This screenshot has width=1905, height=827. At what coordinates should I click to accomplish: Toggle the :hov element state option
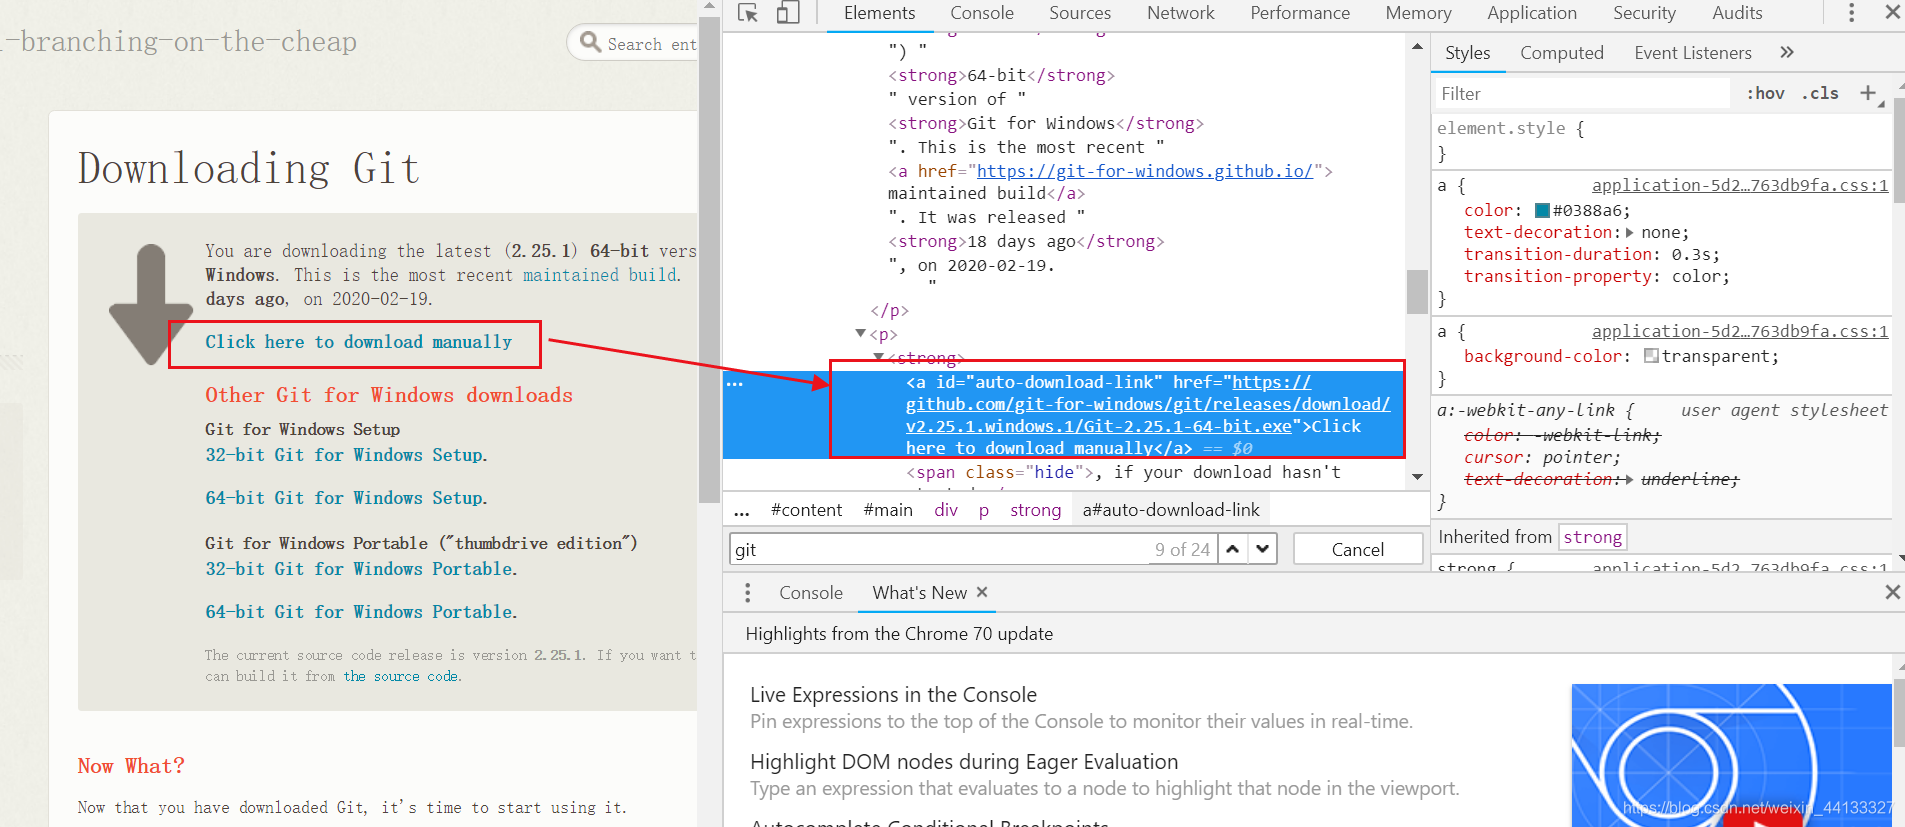coord(1765,93)
